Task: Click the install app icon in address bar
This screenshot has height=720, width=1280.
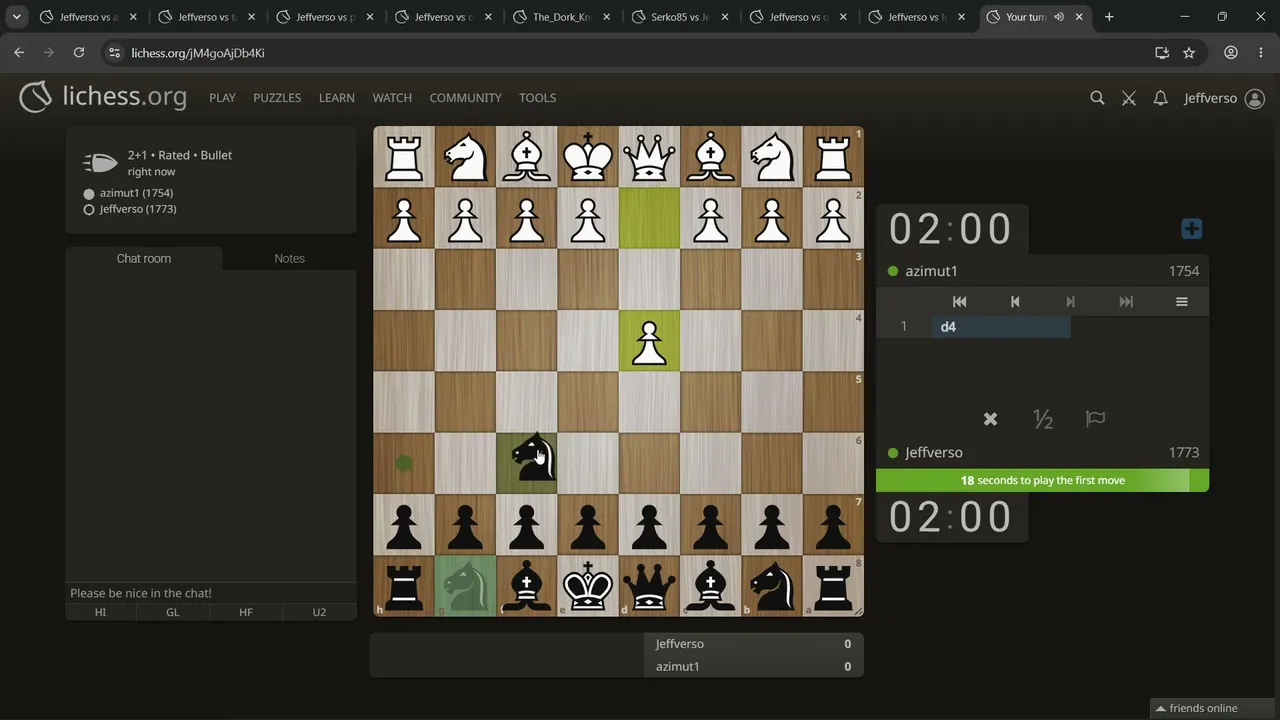Action: coord(1162,53)
